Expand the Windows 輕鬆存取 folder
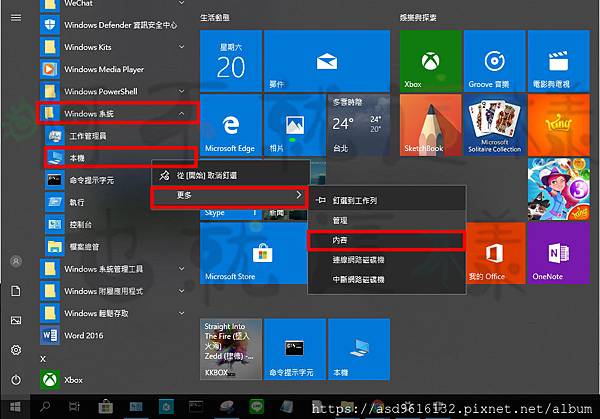This screenshot has width=600, height=419. coord(181,313)
